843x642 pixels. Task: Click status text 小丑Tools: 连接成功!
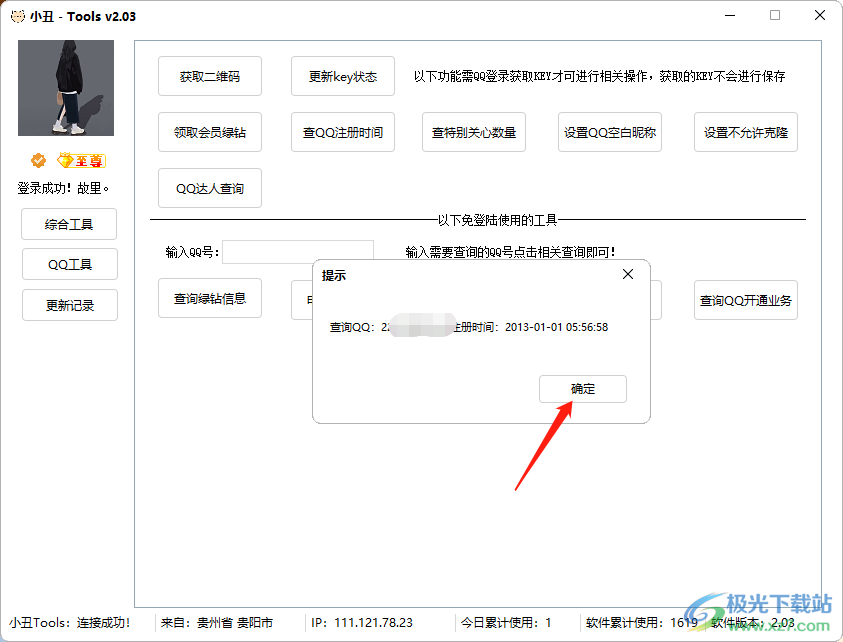coord(69,623)
